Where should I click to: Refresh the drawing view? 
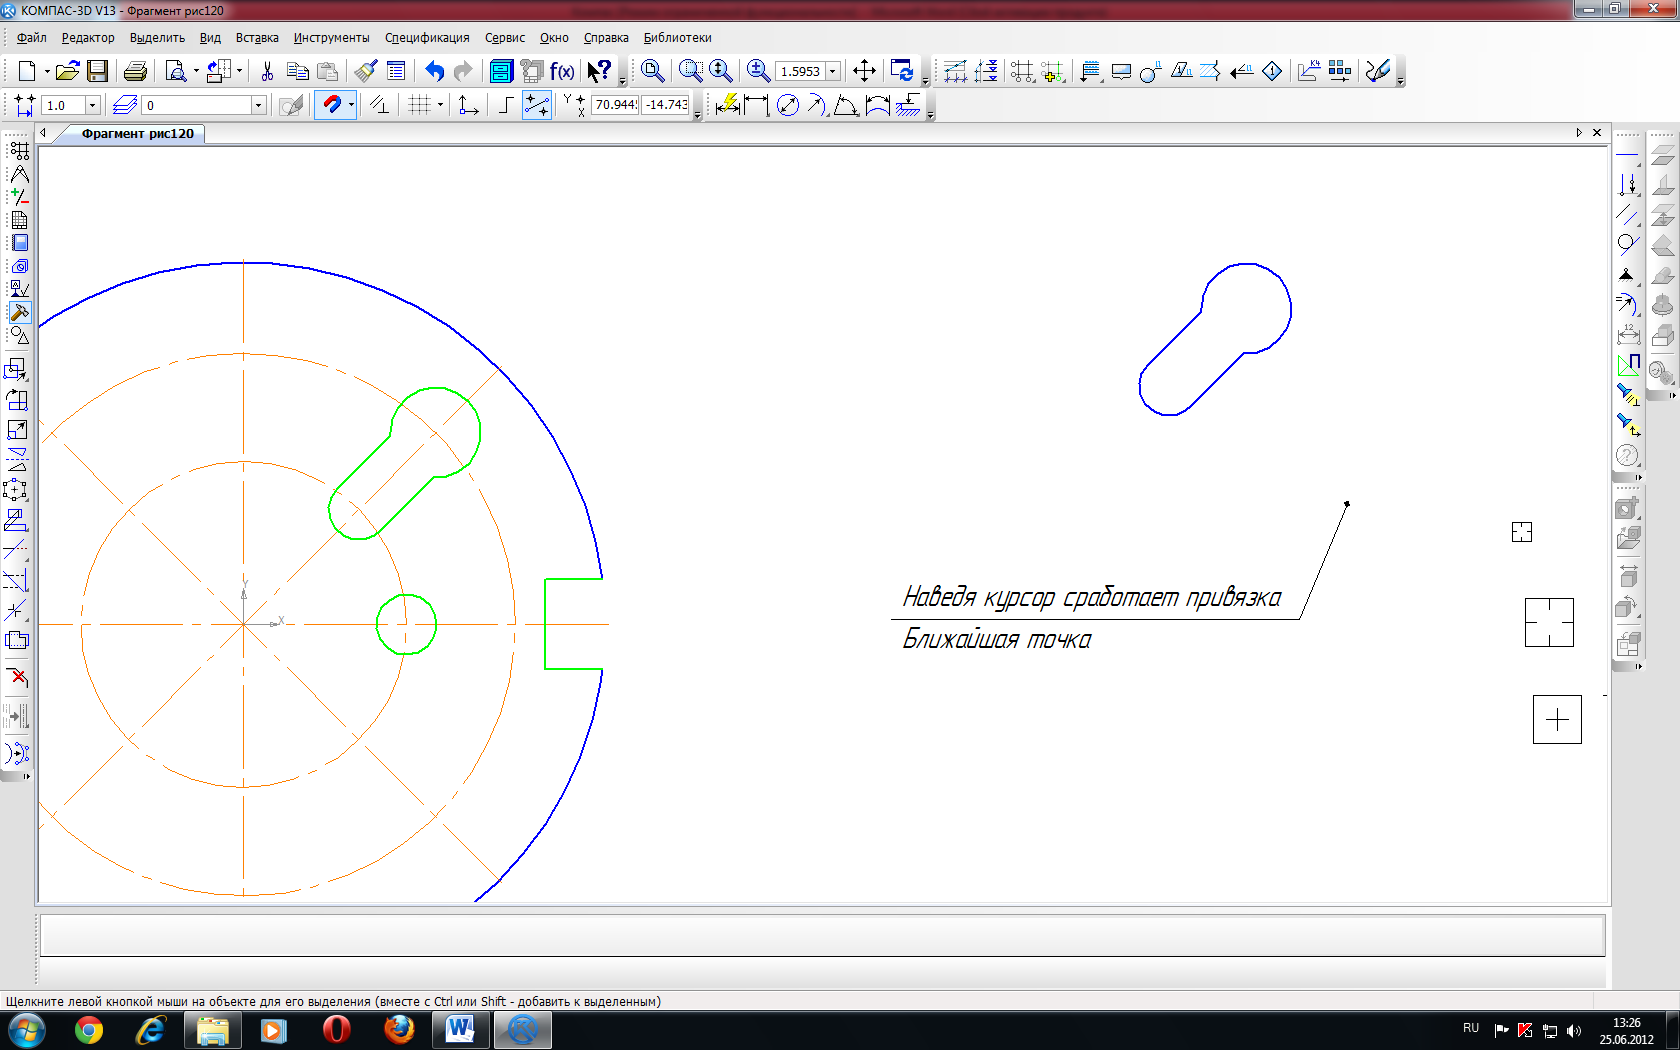coord(902,71)
